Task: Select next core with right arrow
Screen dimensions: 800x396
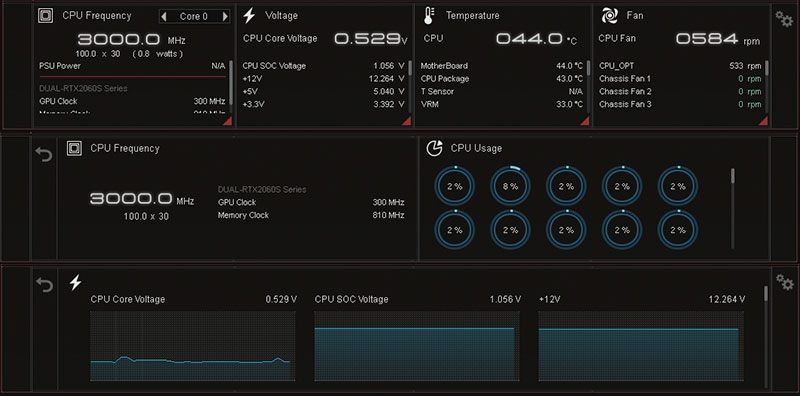Action: pyautogui.click(x=224, y=16)
